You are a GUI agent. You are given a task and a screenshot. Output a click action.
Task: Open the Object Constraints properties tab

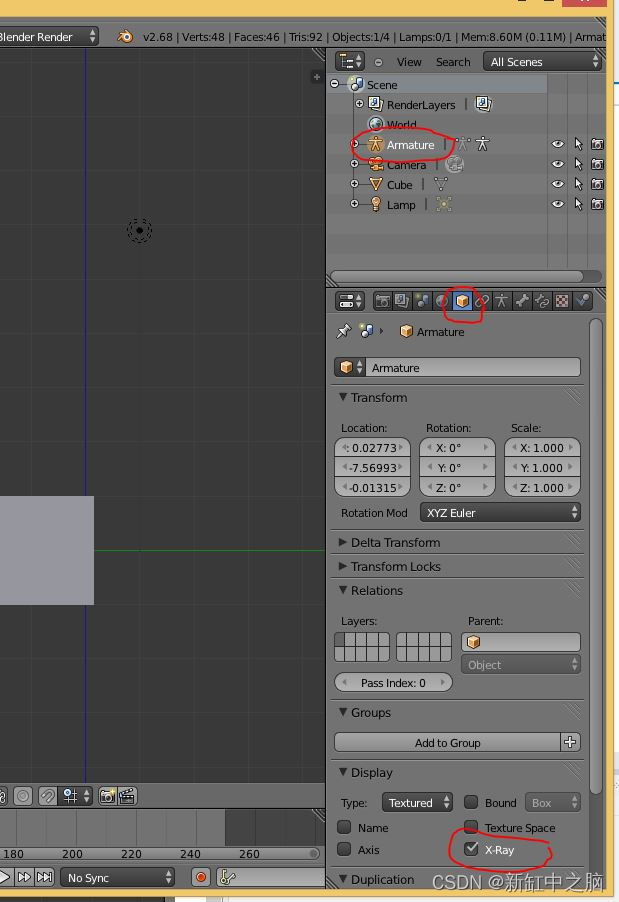pyautogui.click(x=482, y=301)
